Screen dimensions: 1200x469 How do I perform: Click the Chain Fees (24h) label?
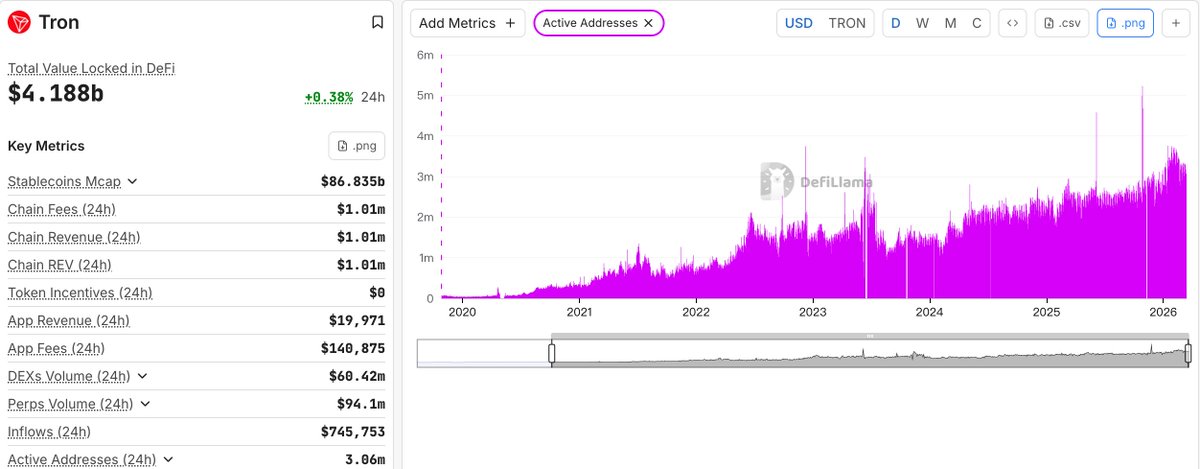(61, 209)
